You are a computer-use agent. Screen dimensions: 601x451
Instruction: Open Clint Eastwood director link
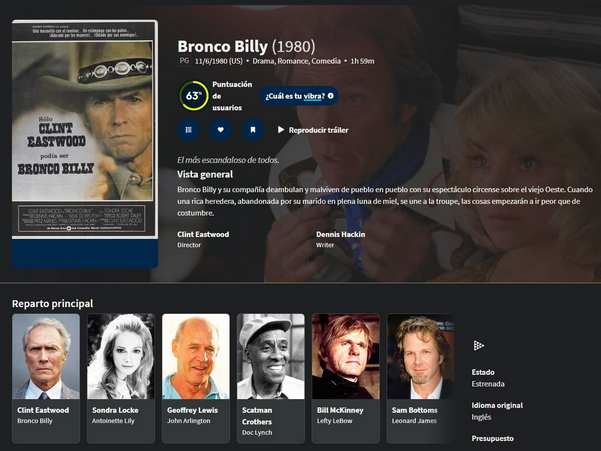(203, 234)
